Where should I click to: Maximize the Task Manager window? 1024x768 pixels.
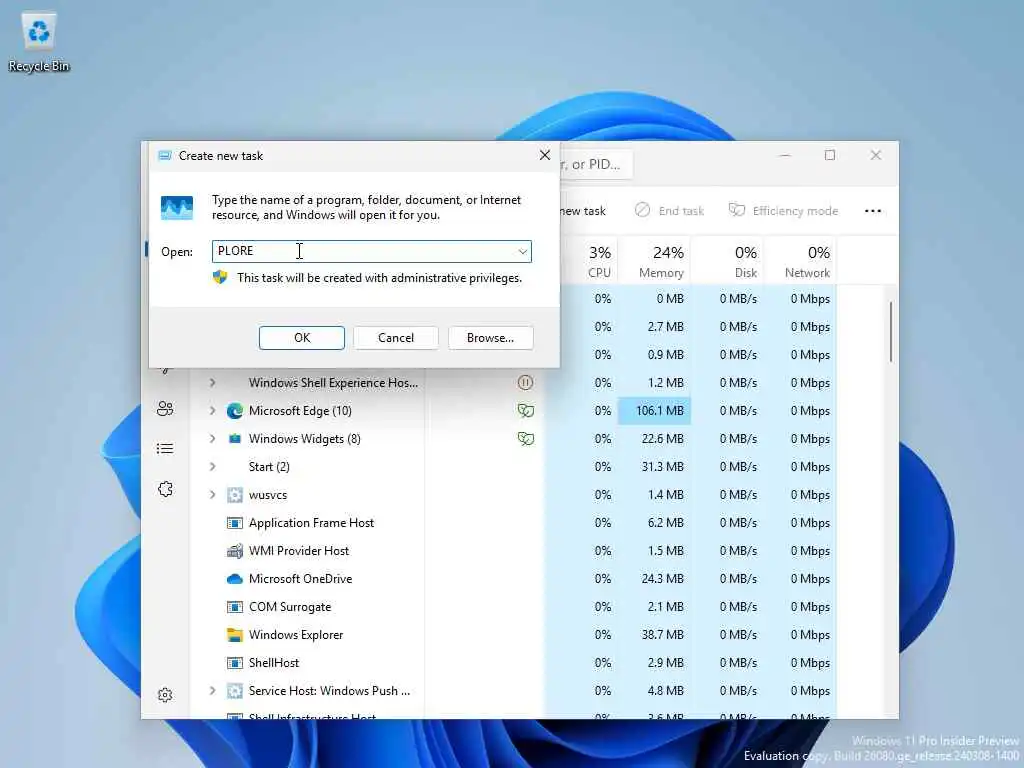click(829, 155)
